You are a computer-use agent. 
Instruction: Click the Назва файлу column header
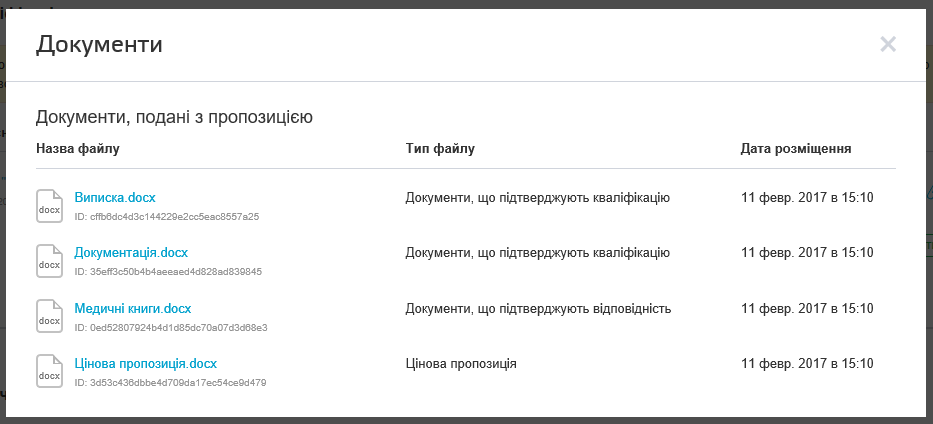(x=78, y=149)
